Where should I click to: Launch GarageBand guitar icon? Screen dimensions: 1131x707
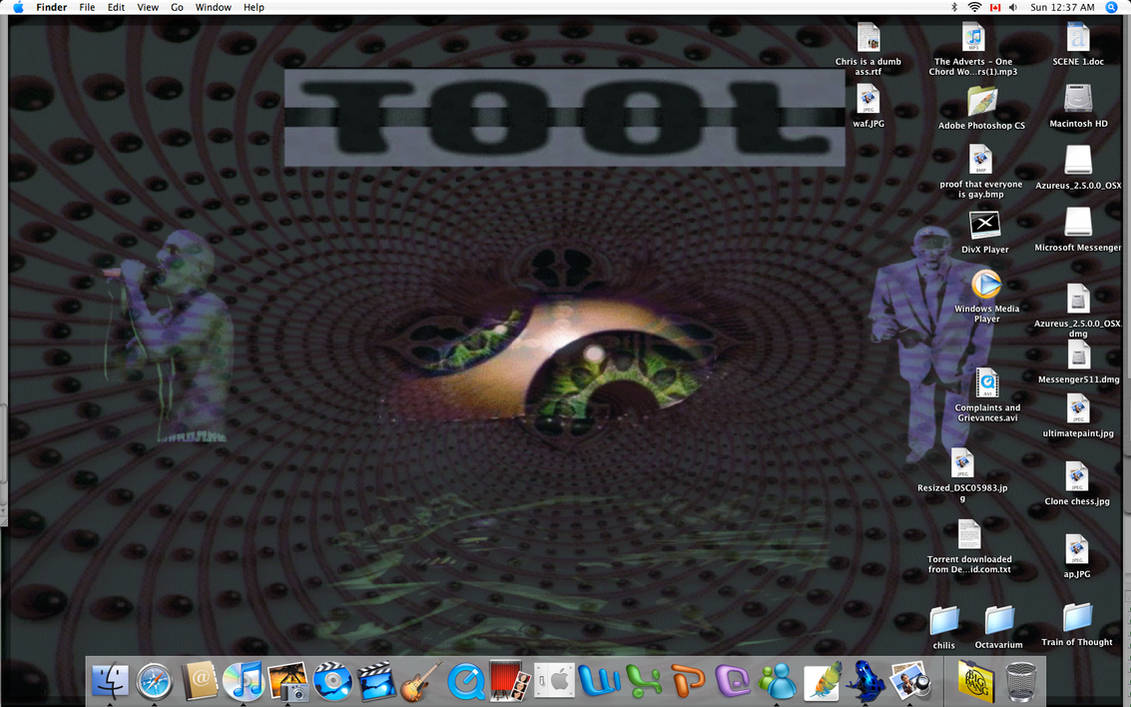point(421,681)
